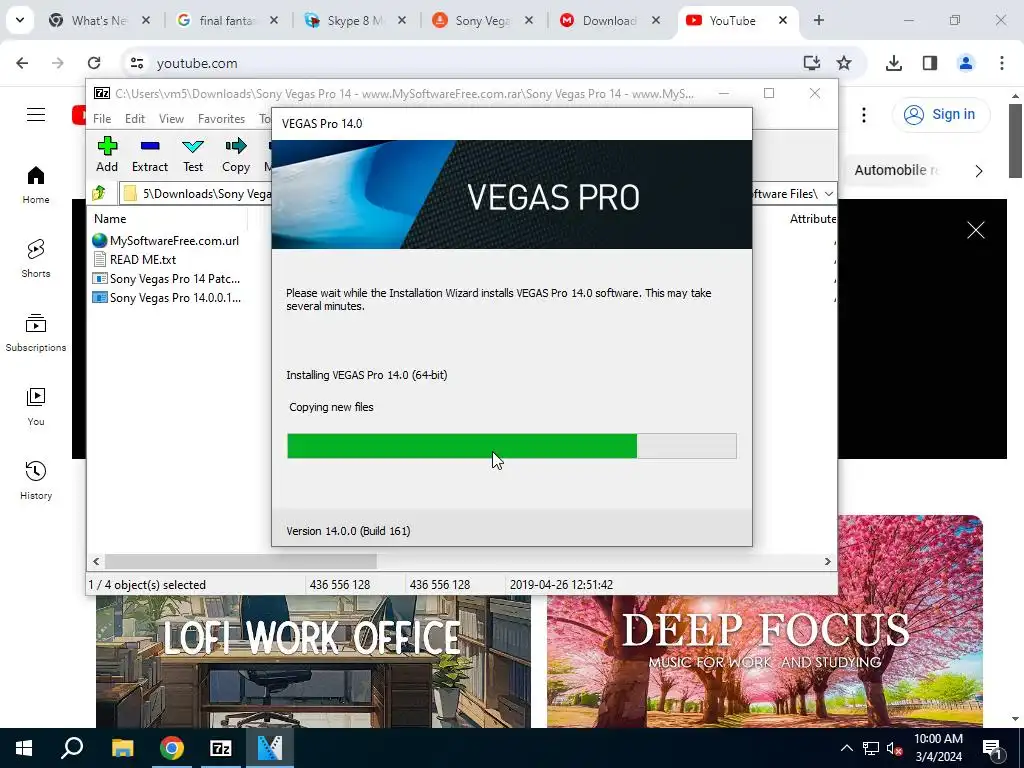Sort 7-Zip list by Name column

tap(167, 219)
